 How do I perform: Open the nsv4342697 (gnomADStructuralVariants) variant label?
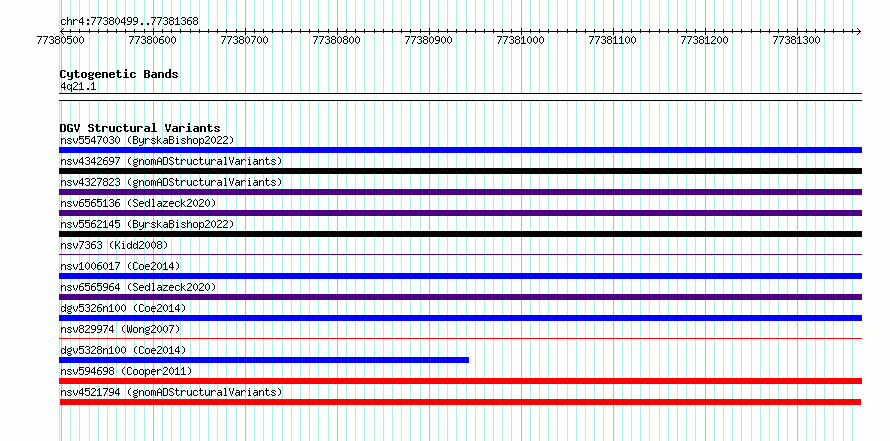171,161
